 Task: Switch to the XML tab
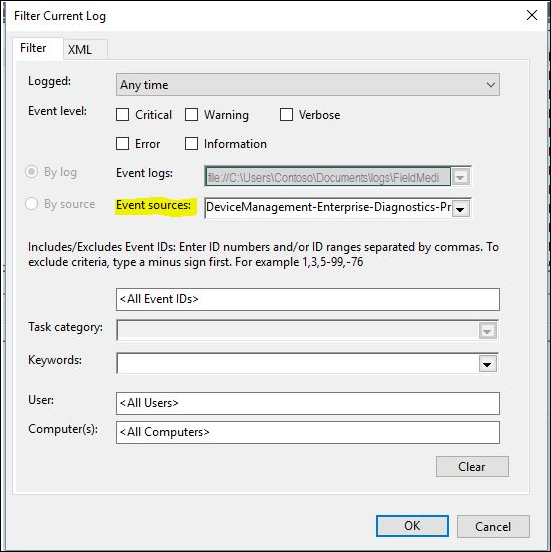point(85,49)
